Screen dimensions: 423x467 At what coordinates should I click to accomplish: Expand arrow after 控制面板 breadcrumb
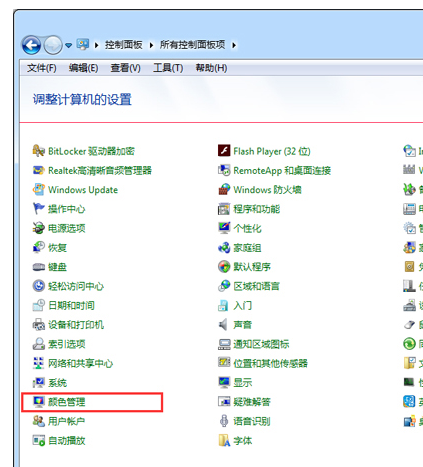(151, 45)
